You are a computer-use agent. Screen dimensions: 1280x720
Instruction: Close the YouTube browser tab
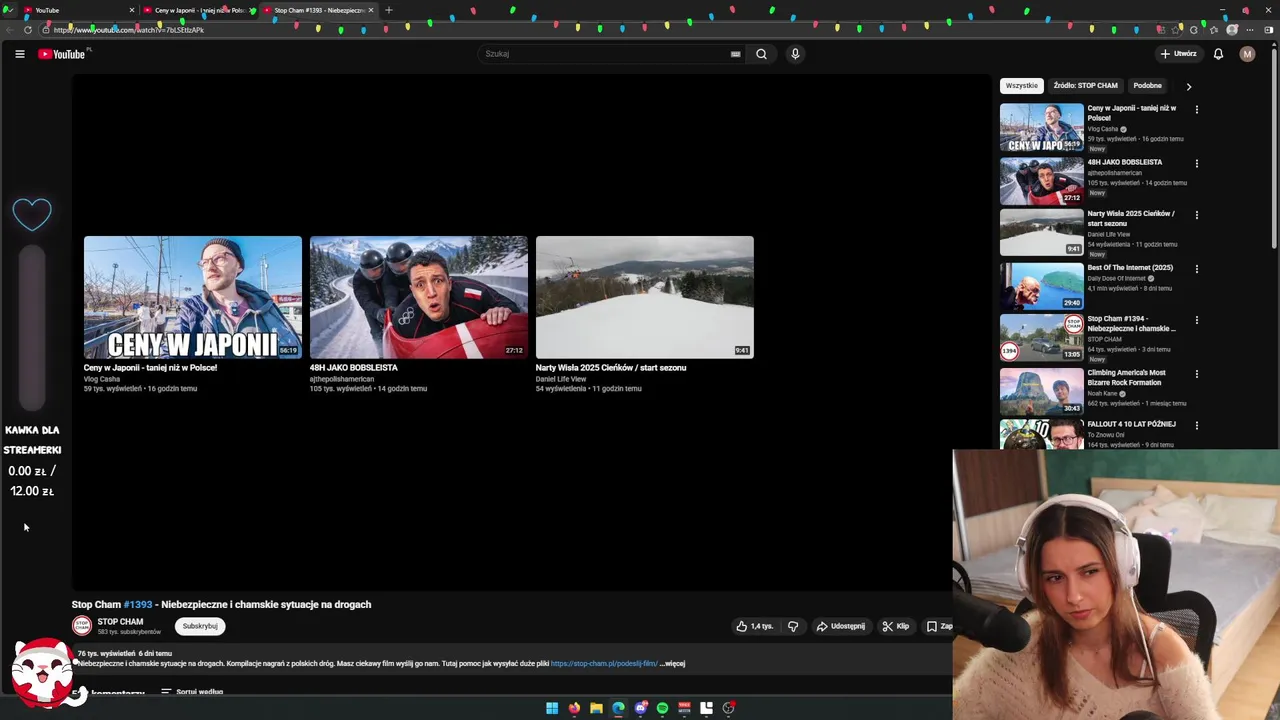pyautogui.click(x=131, y=10)
